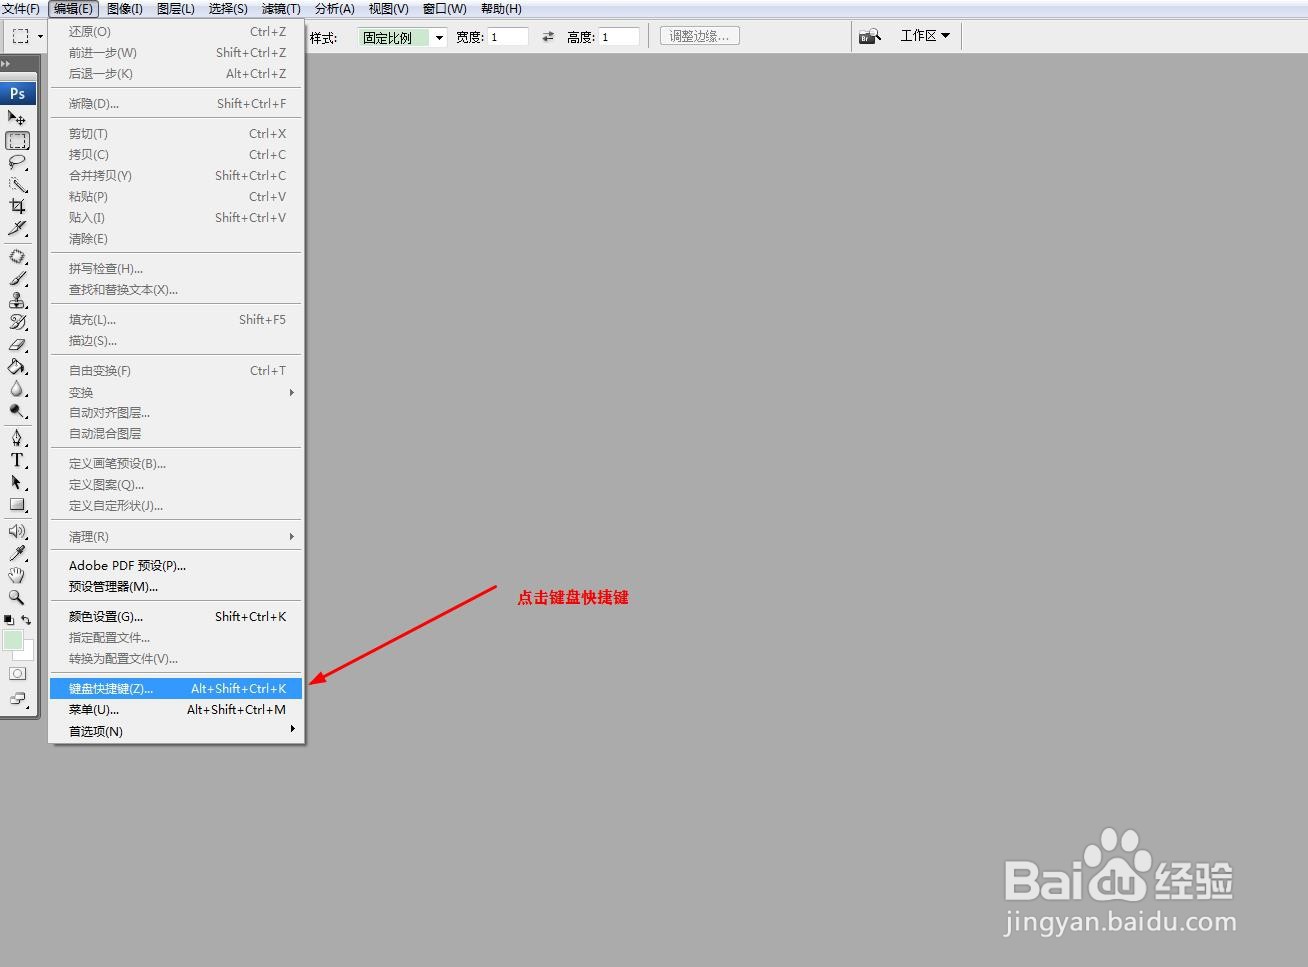Viewport: 1308px width, 967px height.
Task: Expand the 变换 submenu
Action: (x=176, y=392)
